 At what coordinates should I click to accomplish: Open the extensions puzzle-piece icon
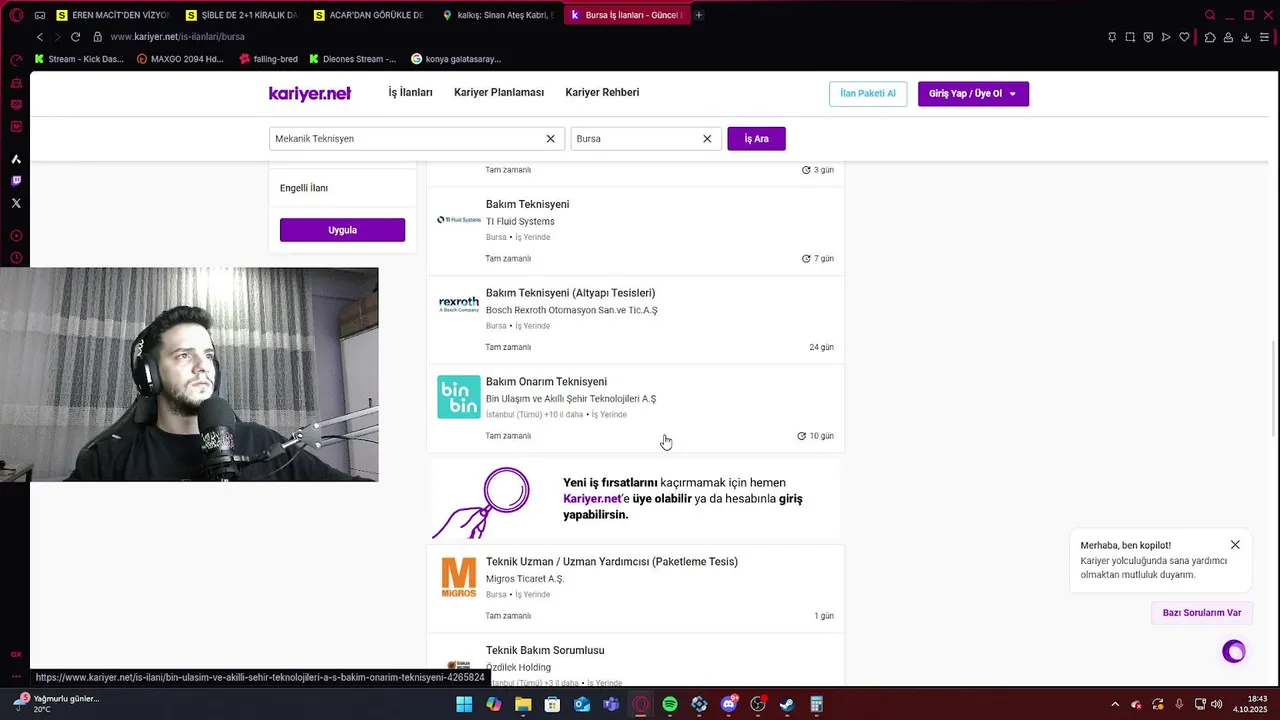click(1210, 37)
